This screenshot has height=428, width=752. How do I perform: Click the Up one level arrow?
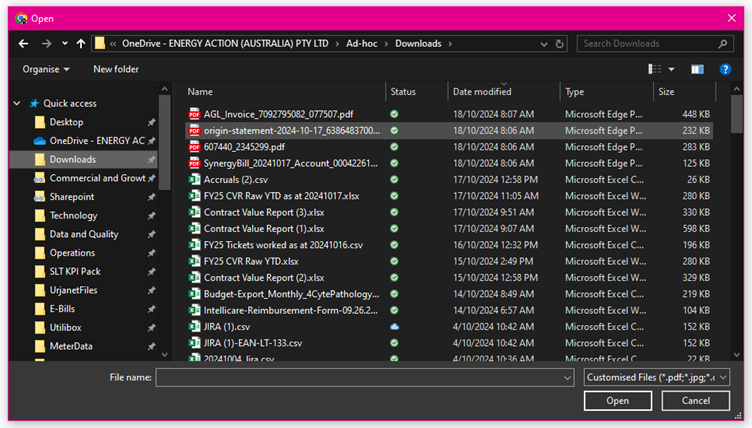81,44
